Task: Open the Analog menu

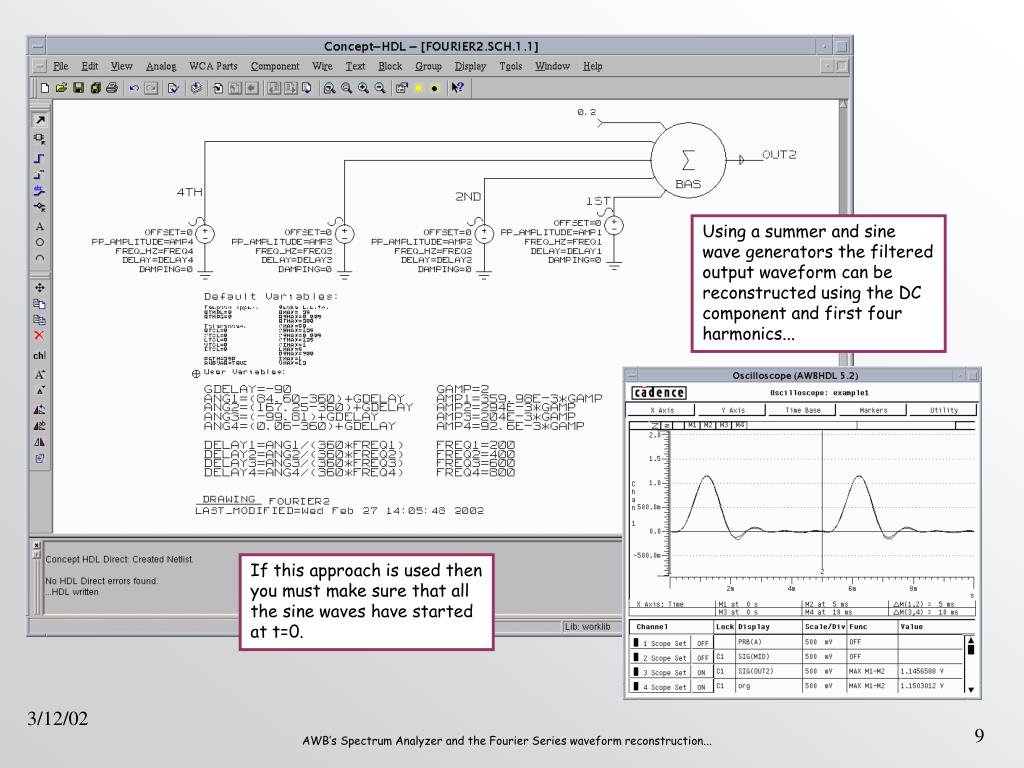Action: pos(161,66)
